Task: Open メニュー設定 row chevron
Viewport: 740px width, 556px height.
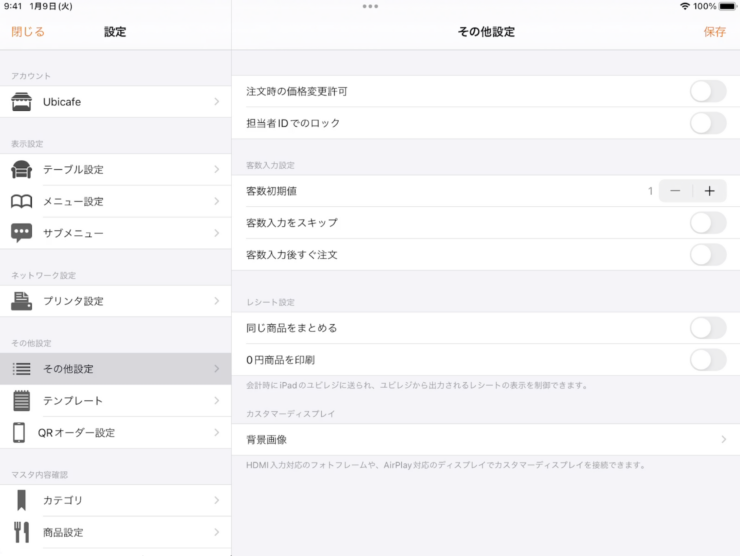Action: (217, 202)
